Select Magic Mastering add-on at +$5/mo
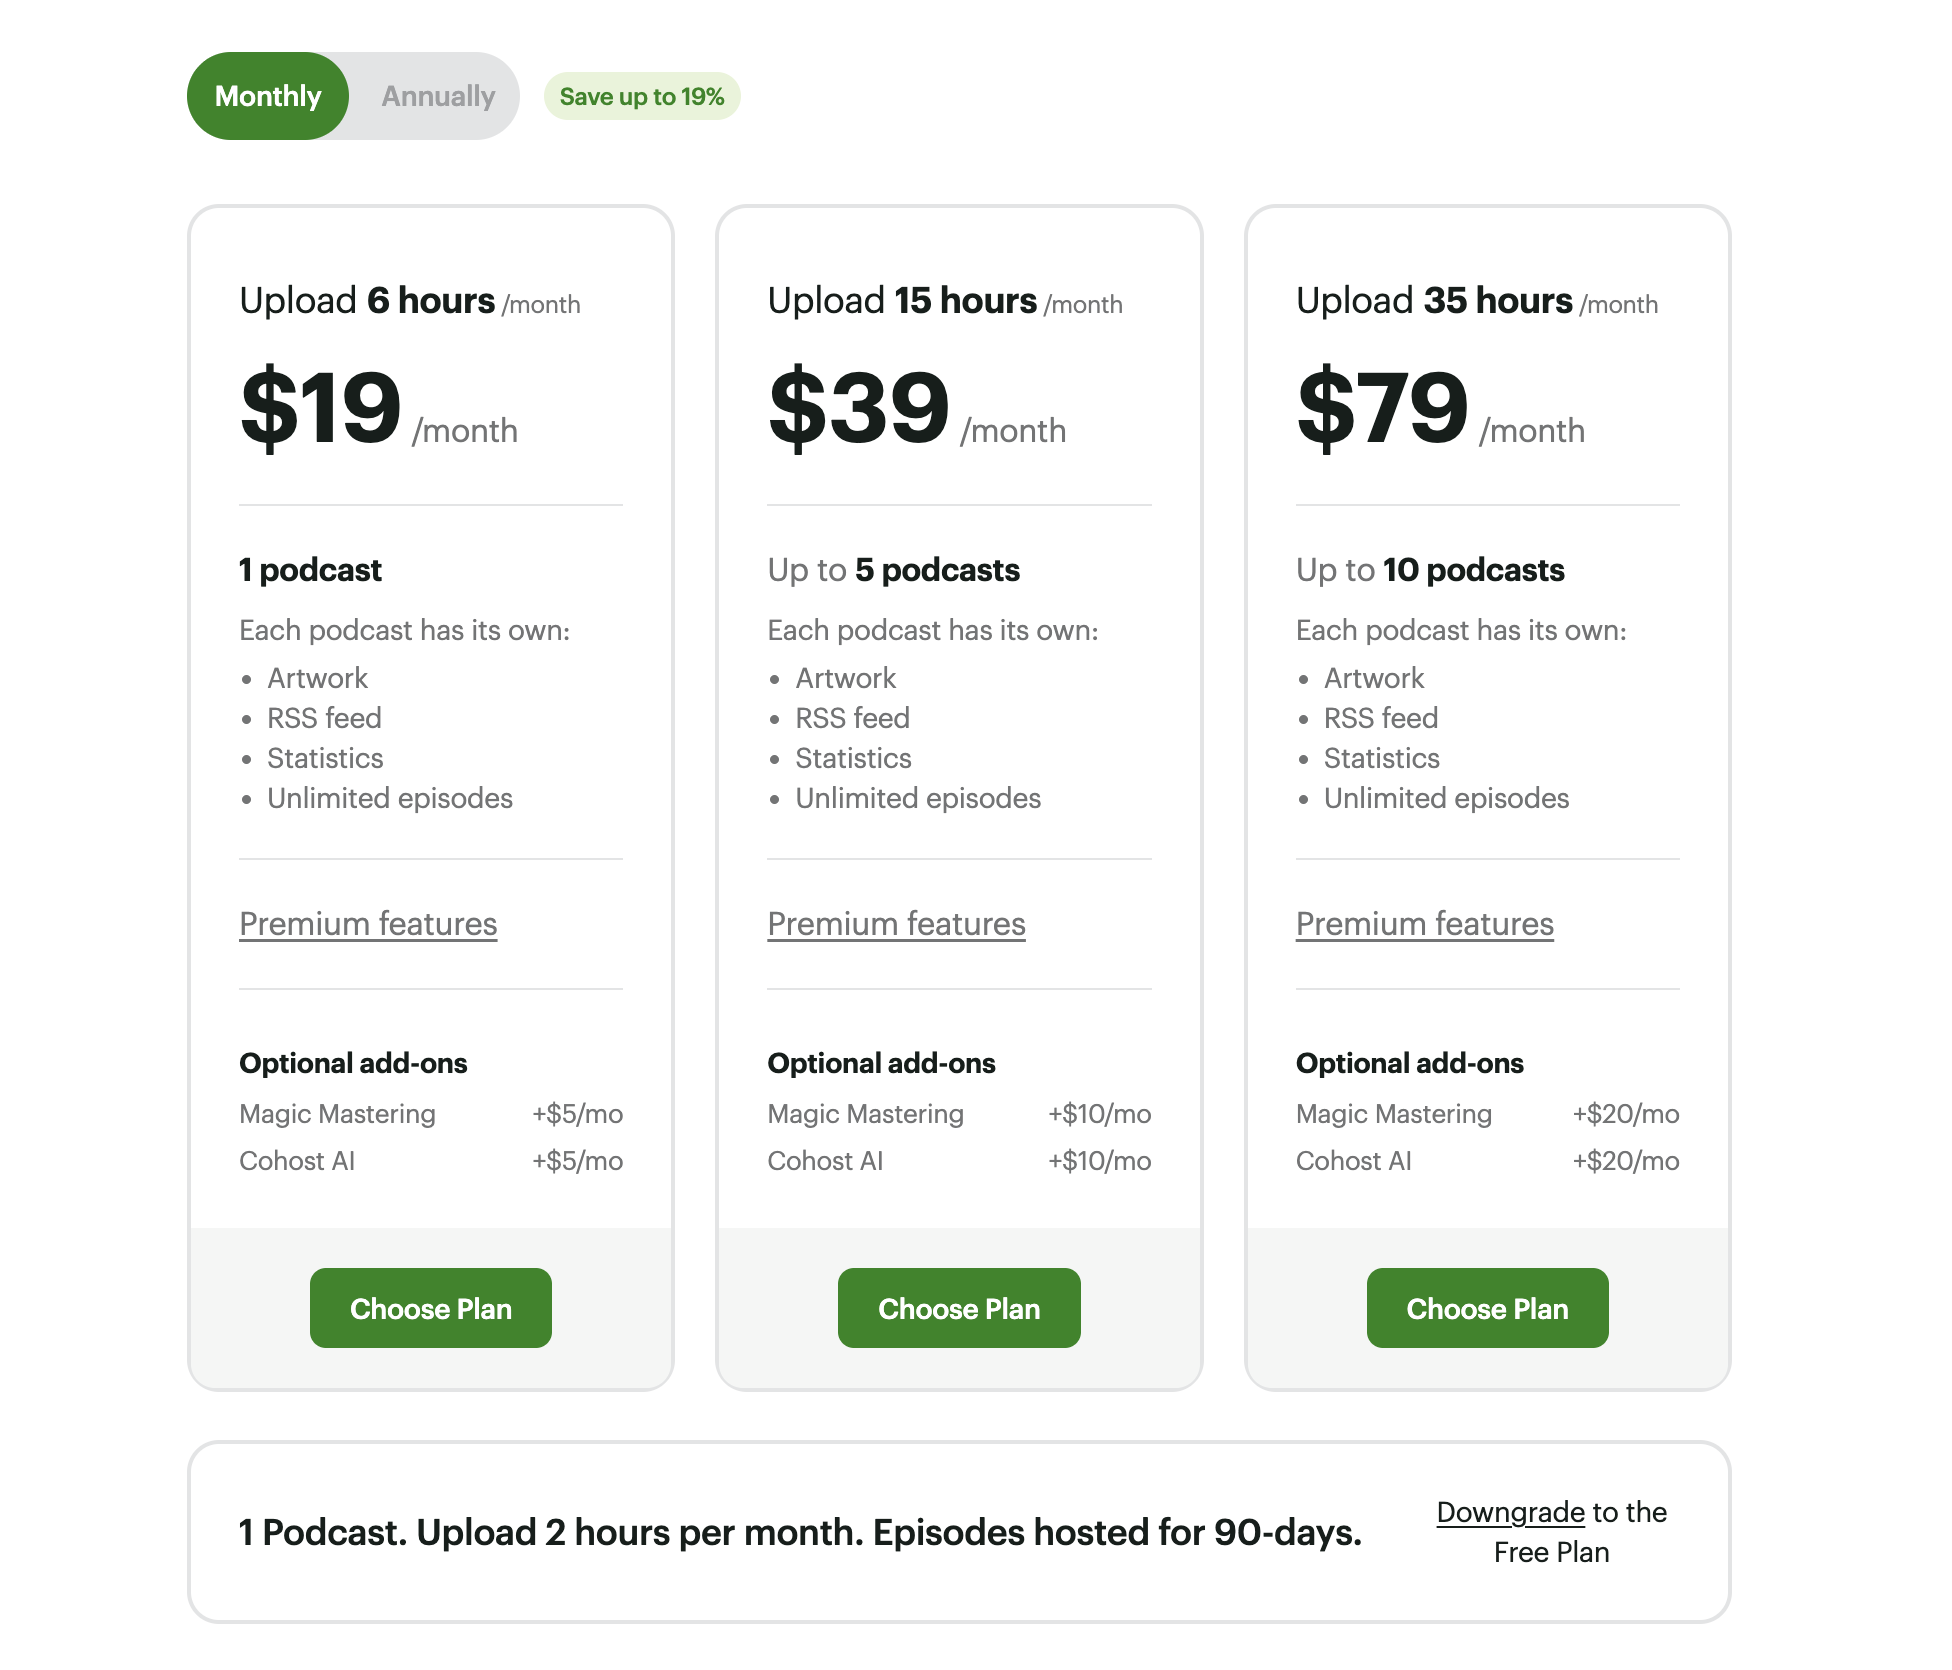The image size is (1952, 1670). [337, 1114]
